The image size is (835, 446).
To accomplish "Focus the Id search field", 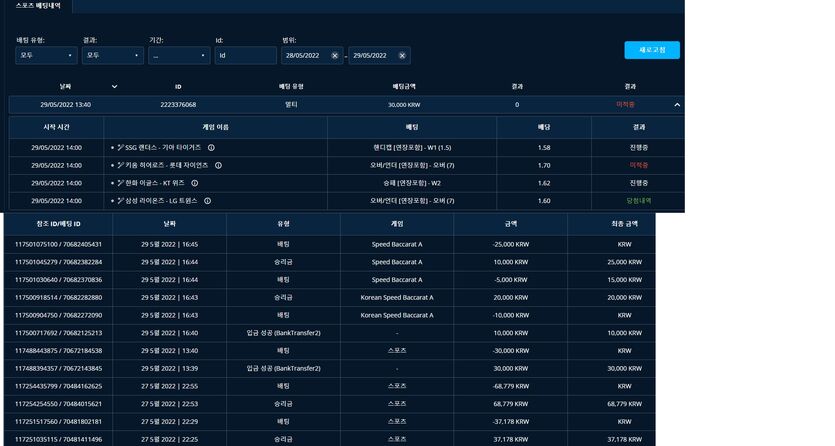I will click(245, 55).
